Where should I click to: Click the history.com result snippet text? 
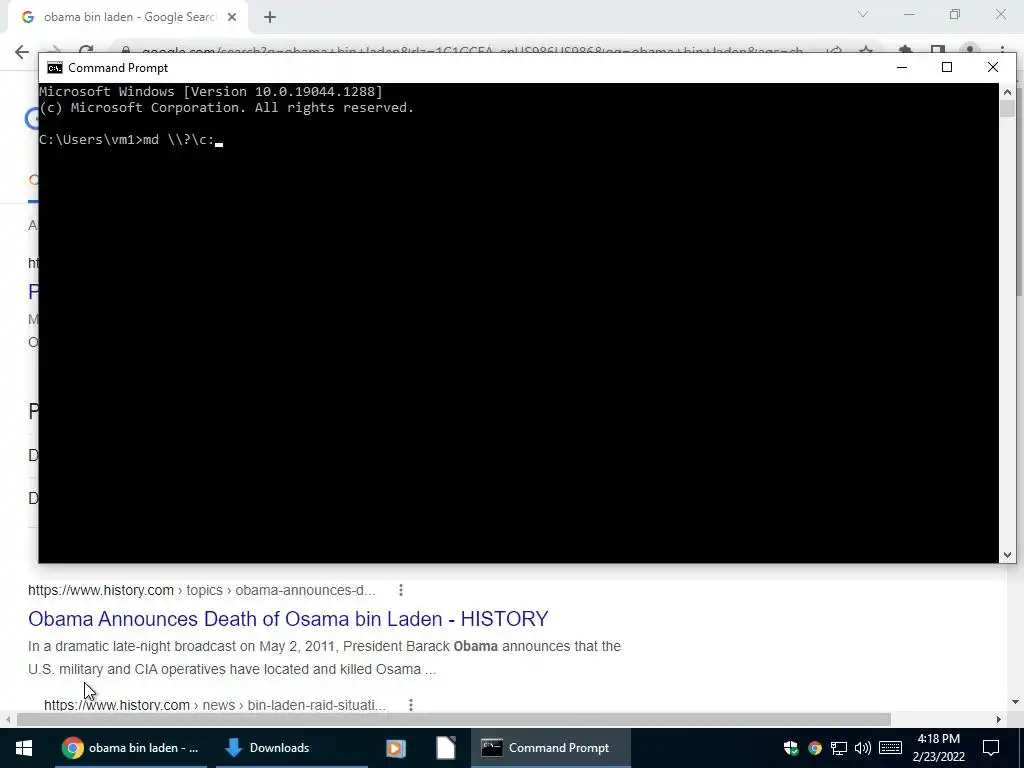tap(324, 658)
